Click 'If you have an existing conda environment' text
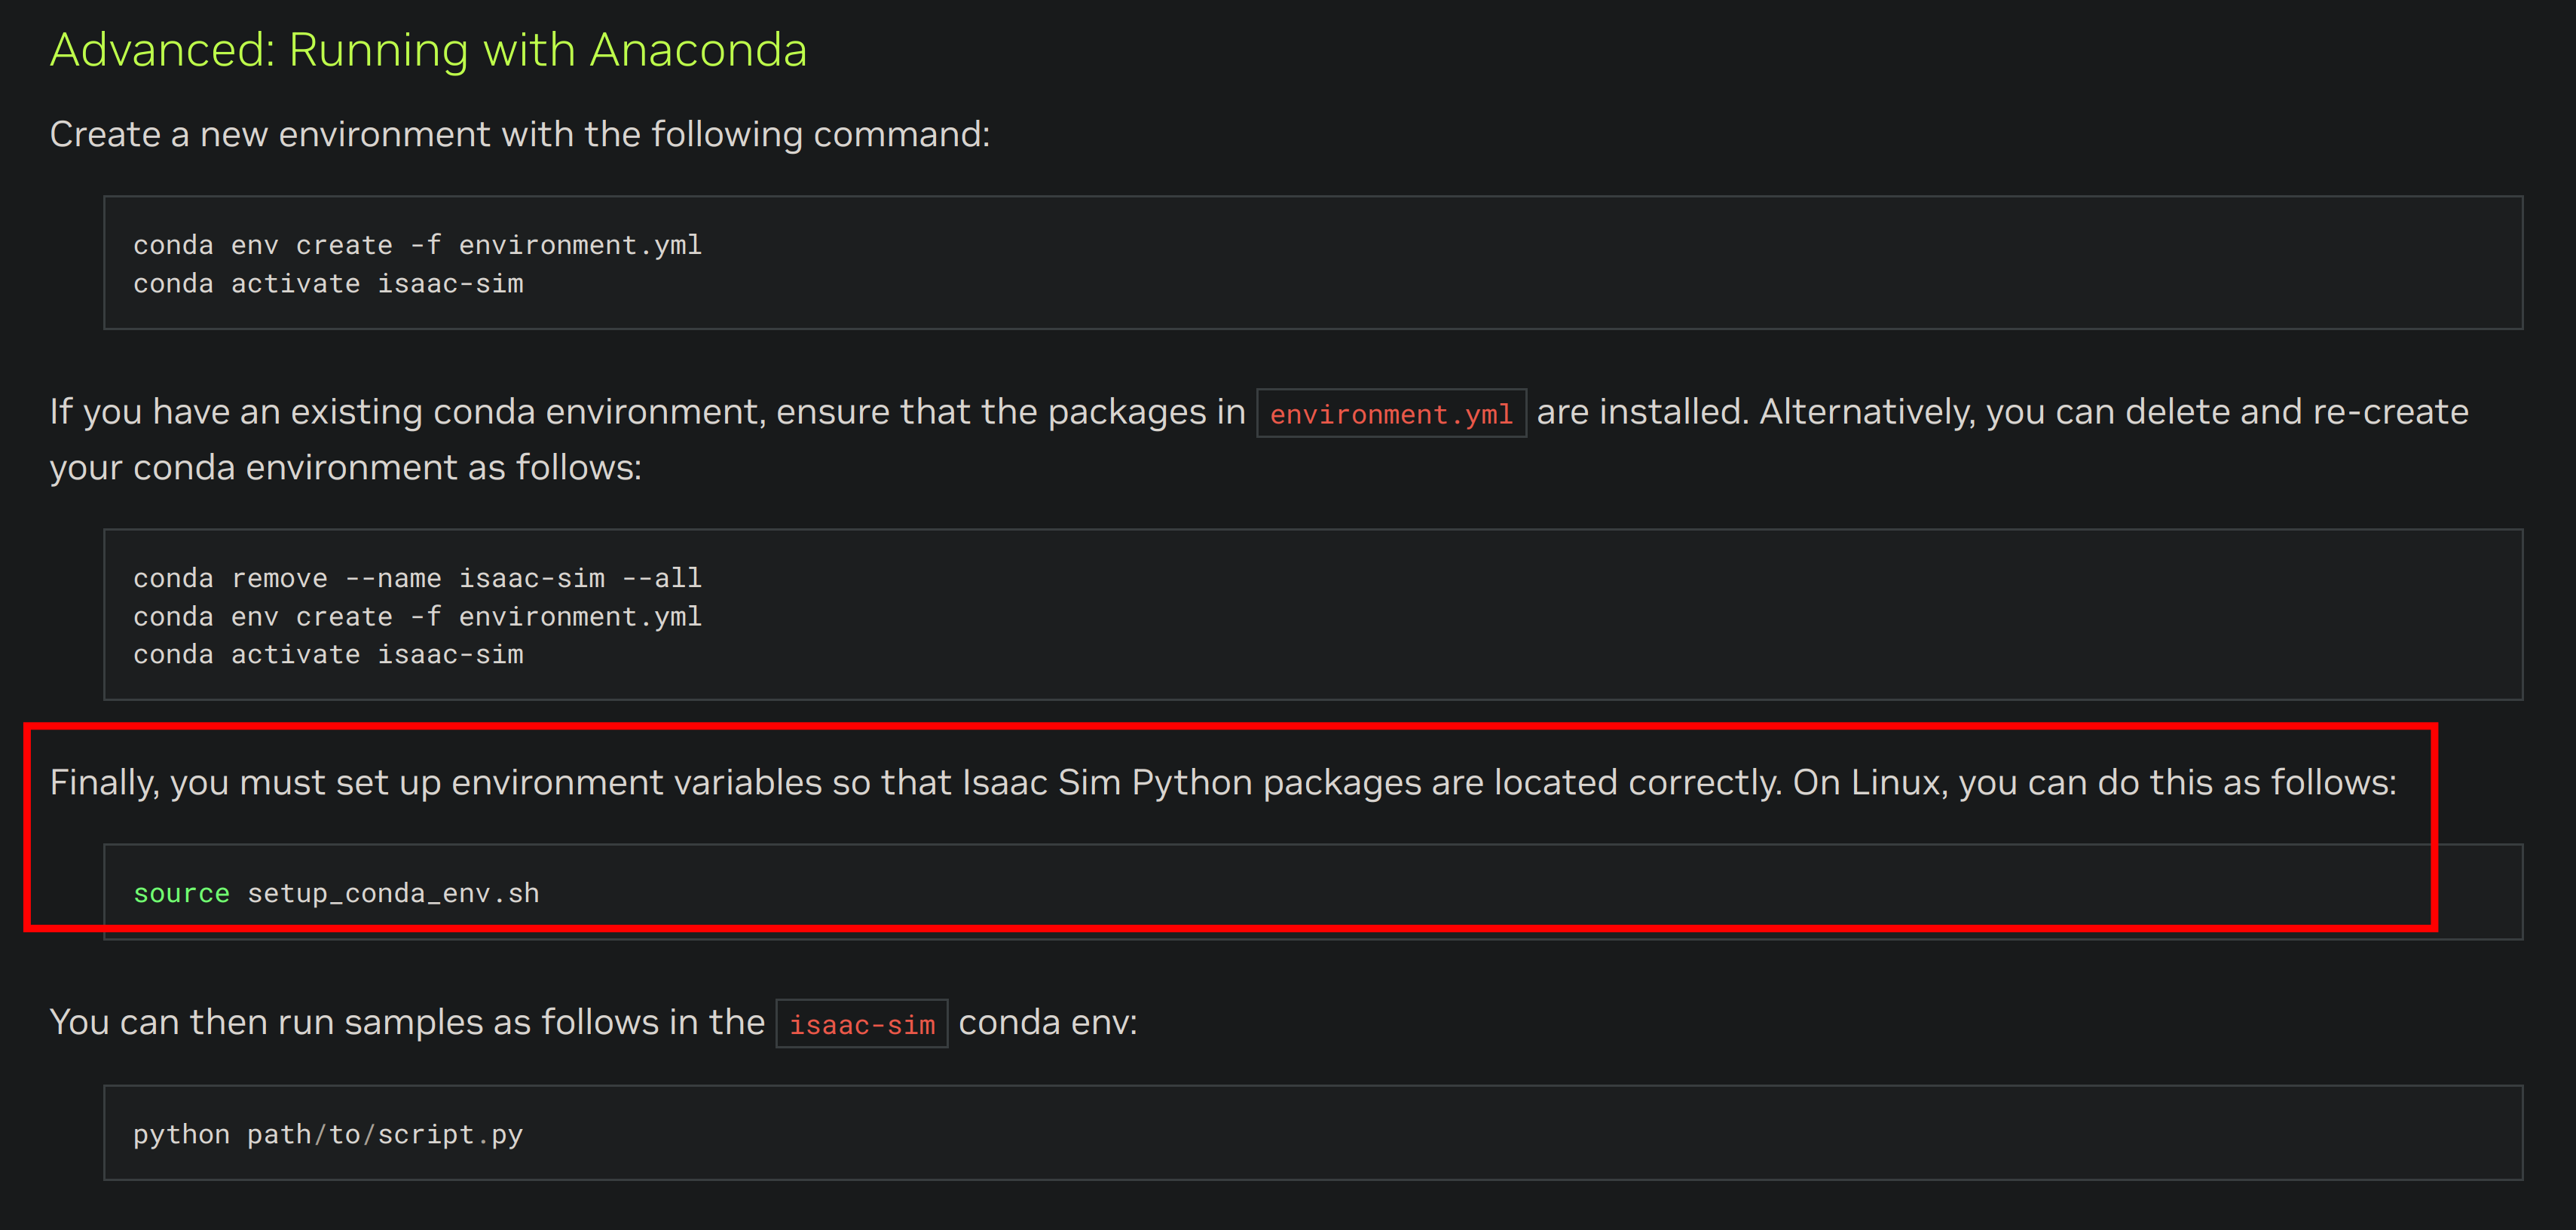 click(400, 412)
